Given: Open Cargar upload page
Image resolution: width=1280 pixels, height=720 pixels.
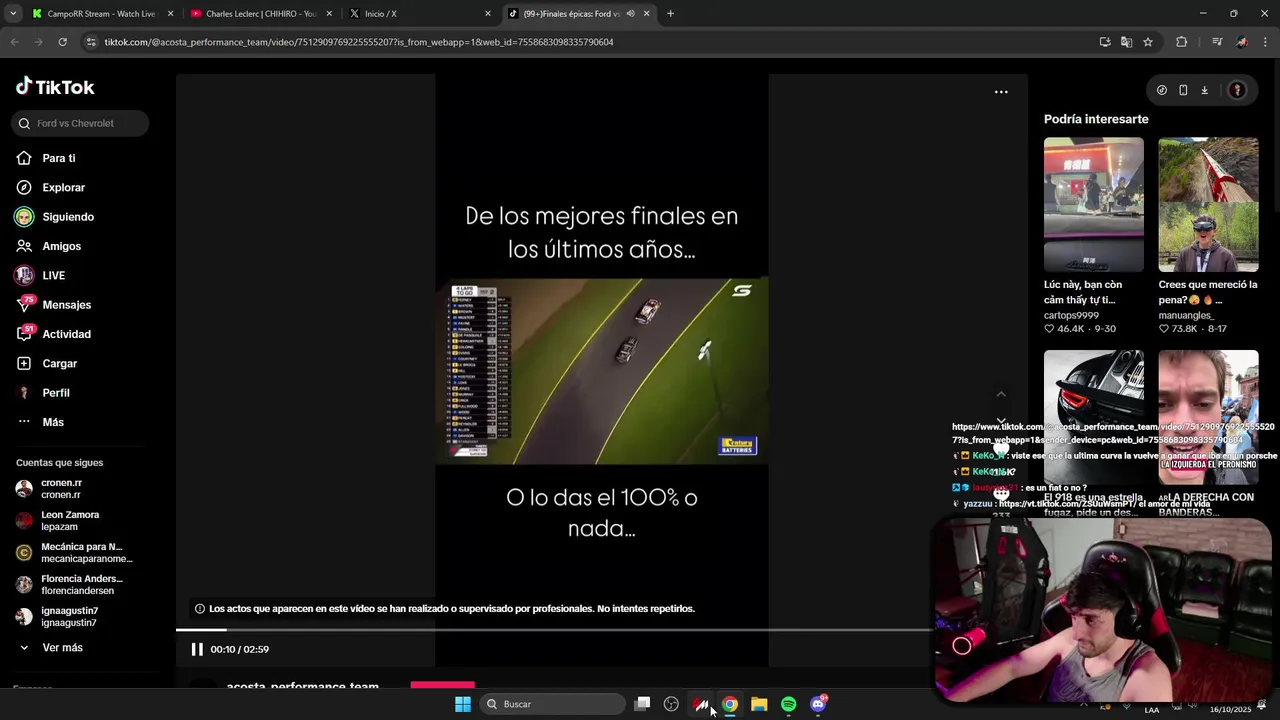Looking at the screenshot, I should [47, 363].
